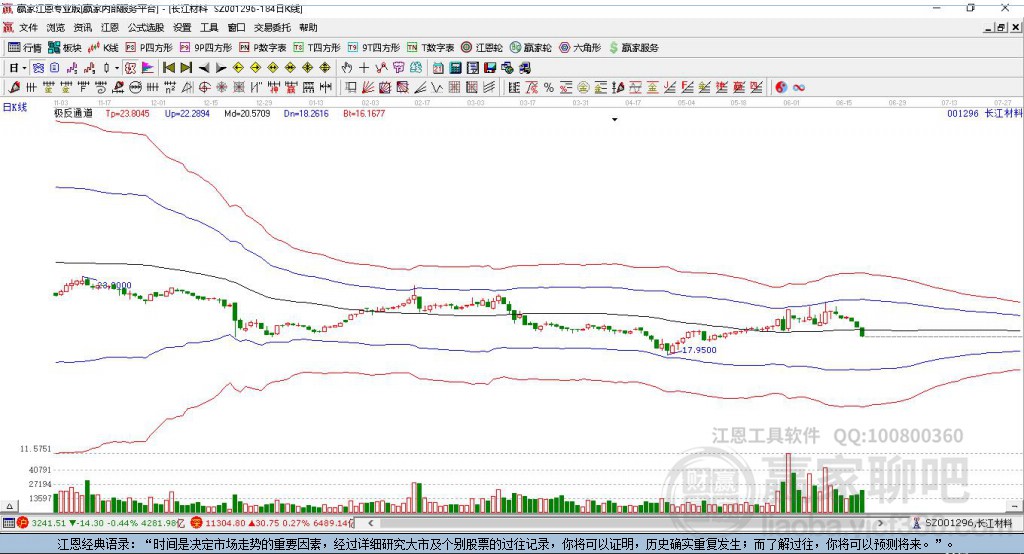Screen dimensions: 1024x554
Task: Open the 设置 menu
Action: (182, 27)
